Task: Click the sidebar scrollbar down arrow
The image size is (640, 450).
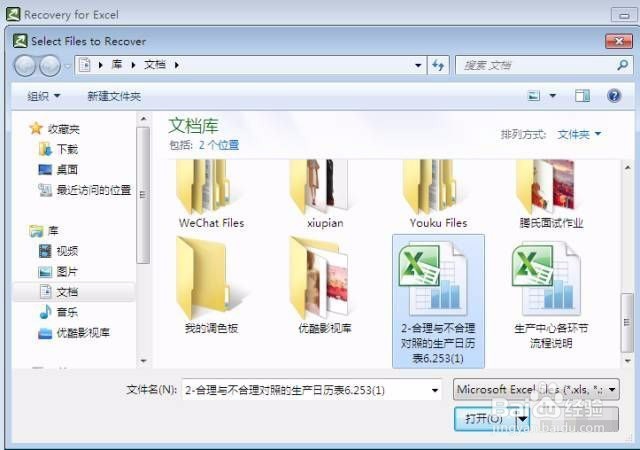Action: pyautogui.click(x=143, y=361)
